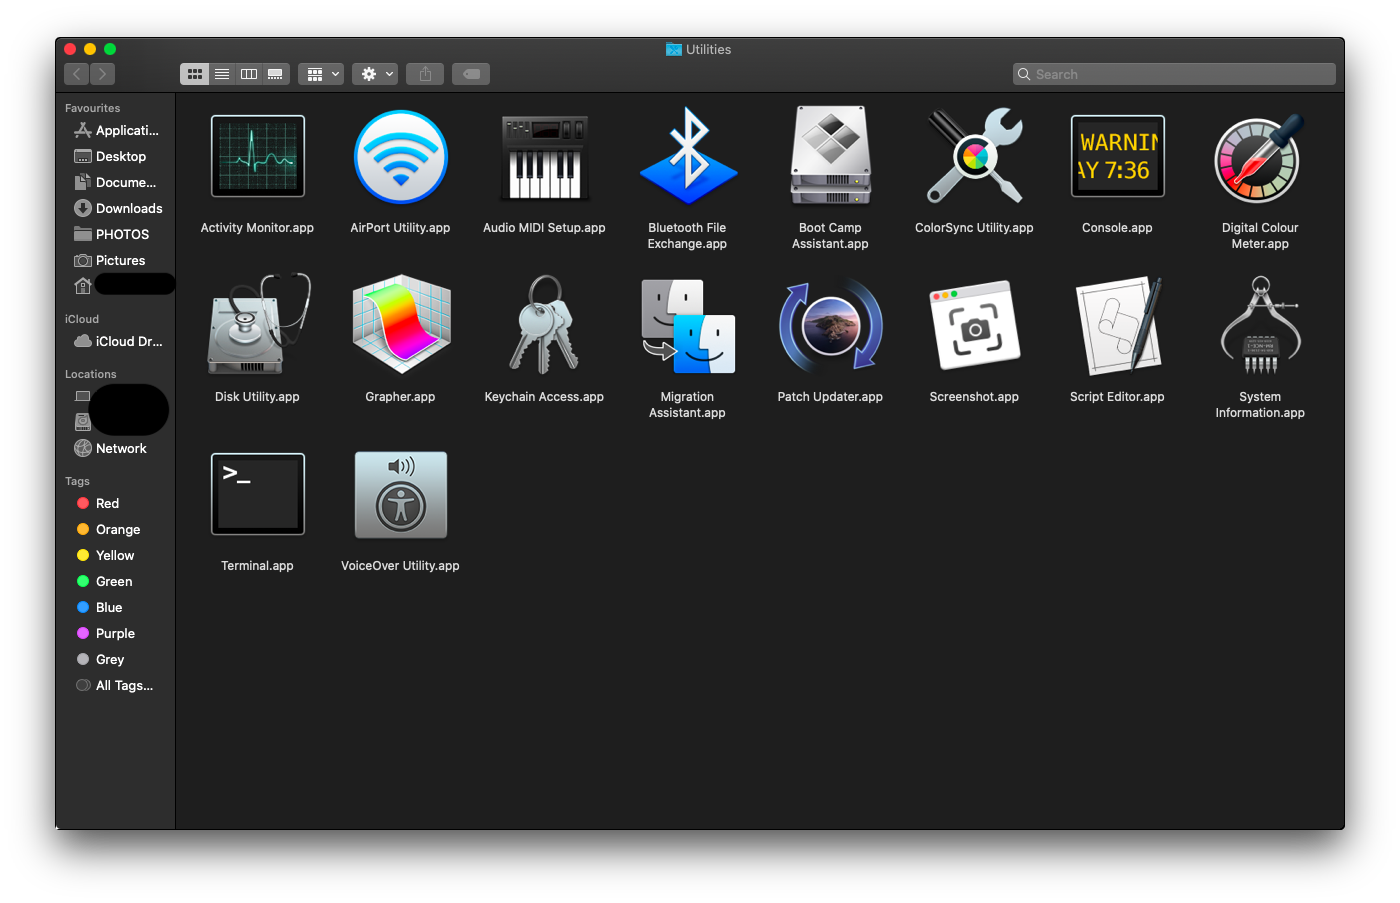Viewport: 1400px width, 903px height.
Task: Select Audio MIDI Setup app icon
Action: pyautogui.click(x=544, y=157)
